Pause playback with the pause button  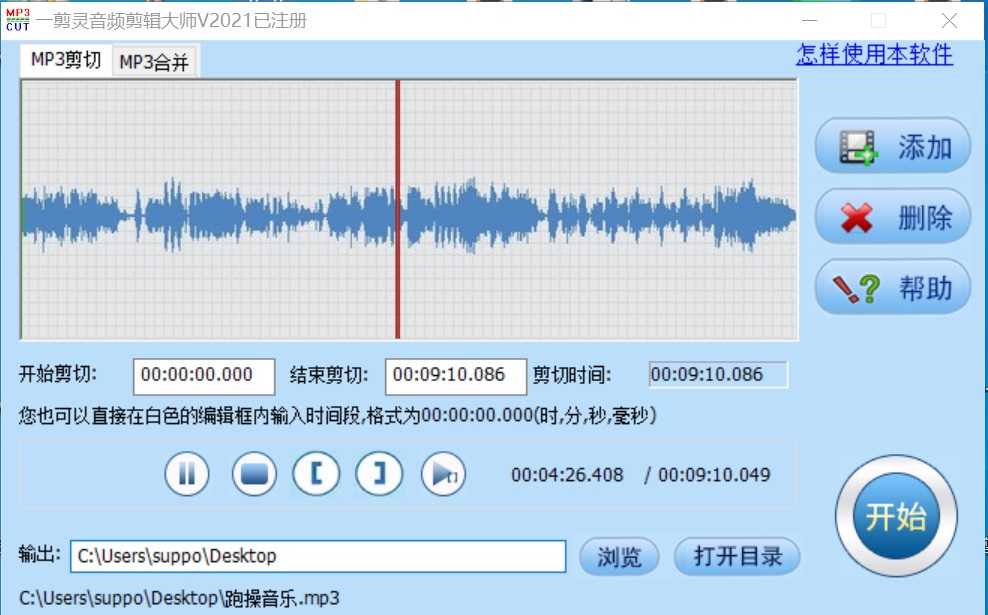187,474
